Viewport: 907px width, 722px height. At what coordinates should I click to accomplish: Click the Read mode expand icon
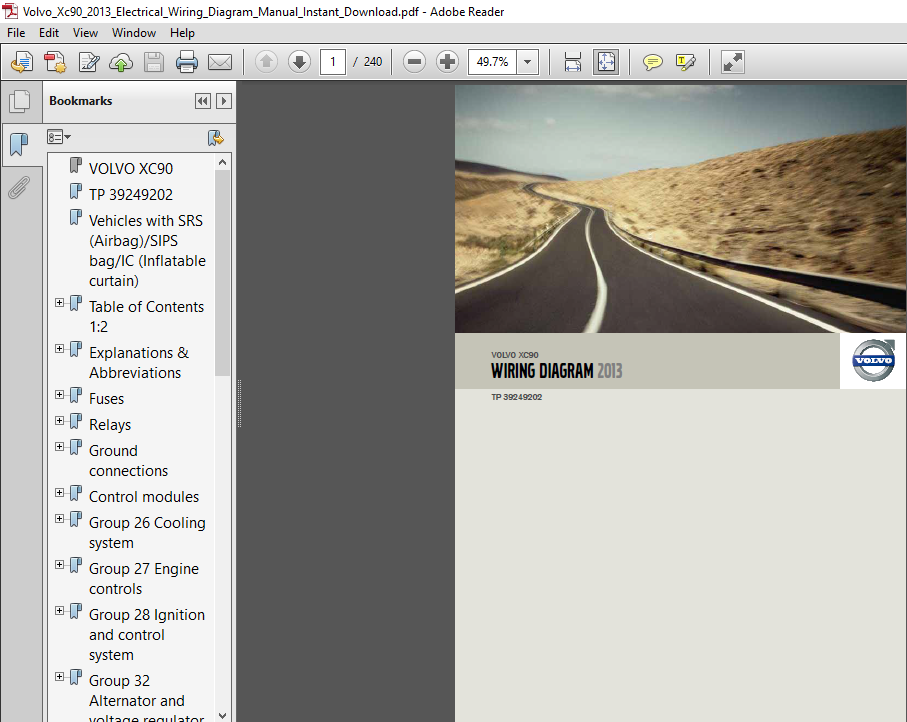(x=732, y=62)
